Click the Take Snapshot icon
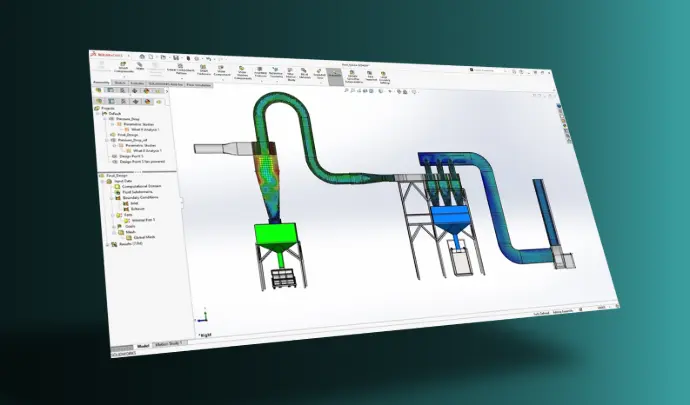The image size is (690, 405). [371, 76]
